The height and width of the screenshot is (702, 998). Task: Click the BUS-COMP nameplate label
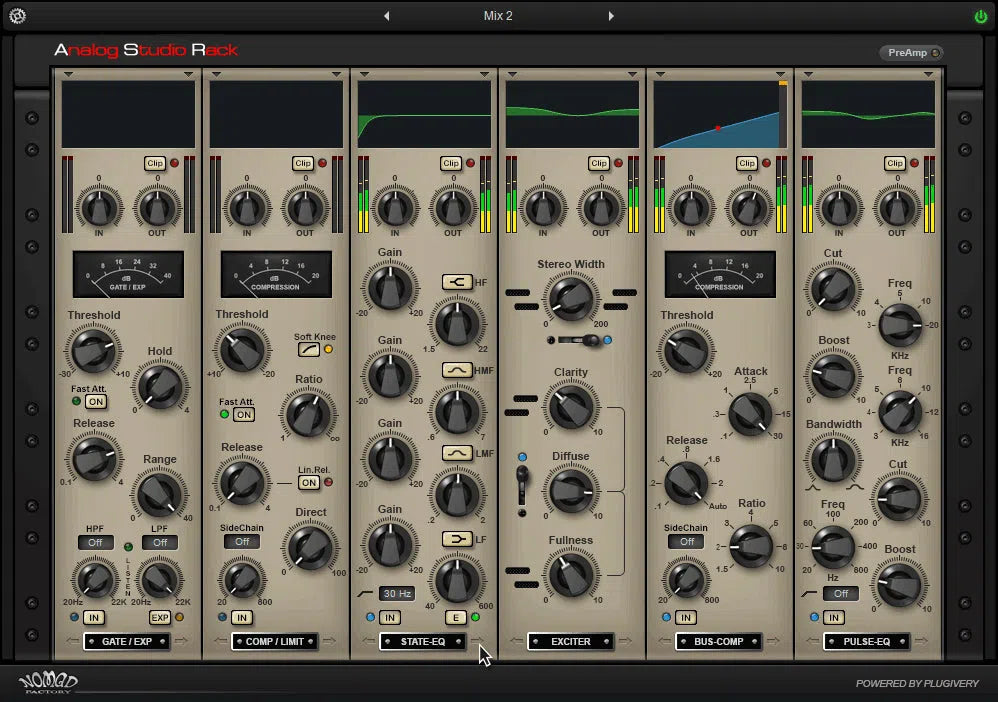click(718, 641)
